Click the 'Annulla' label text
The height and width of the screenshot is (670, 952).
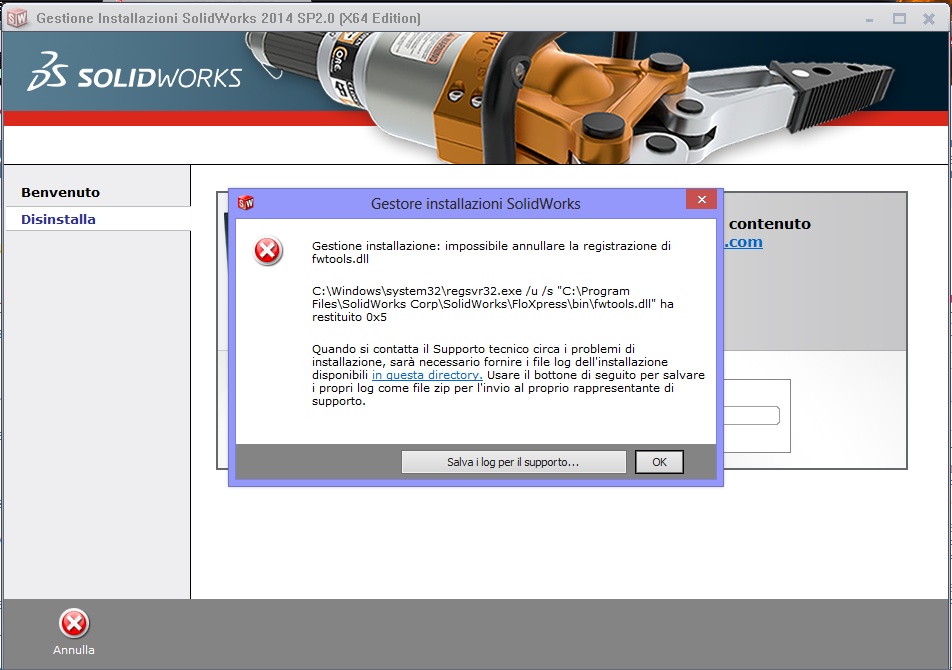(73, 650)
